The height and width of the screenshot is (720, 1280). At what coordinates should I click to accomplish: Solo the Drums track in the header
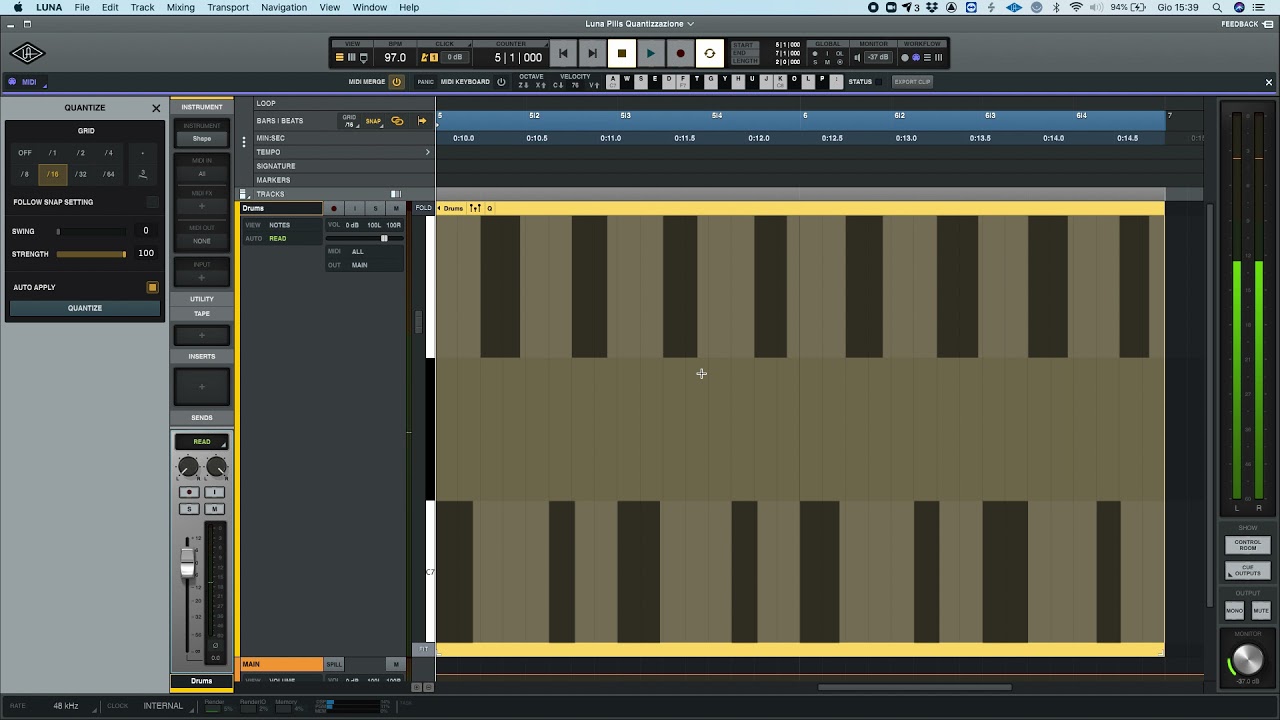click(375, 208)
